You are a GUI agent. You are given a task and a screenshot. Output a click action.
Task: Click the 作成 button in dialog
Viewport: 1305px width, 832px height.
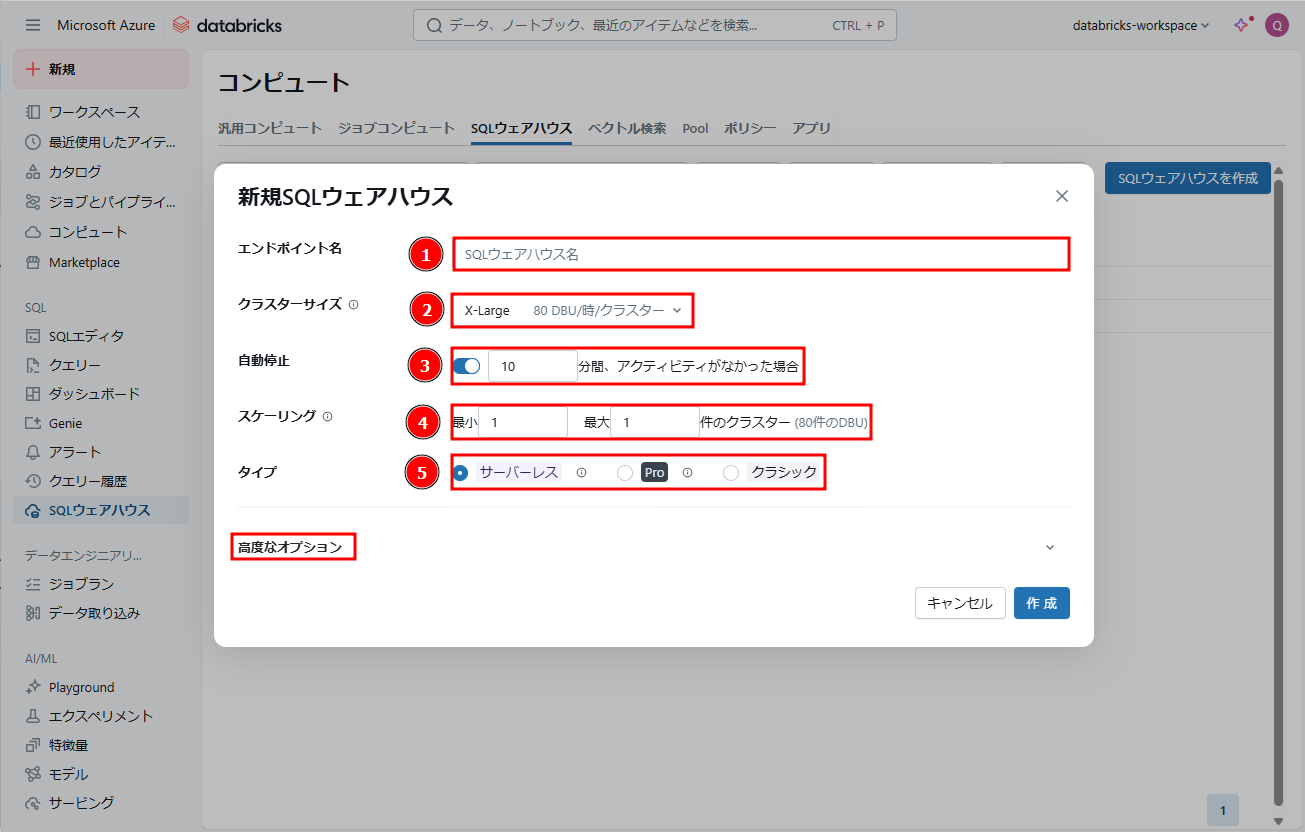click(x=1041, y=603)
